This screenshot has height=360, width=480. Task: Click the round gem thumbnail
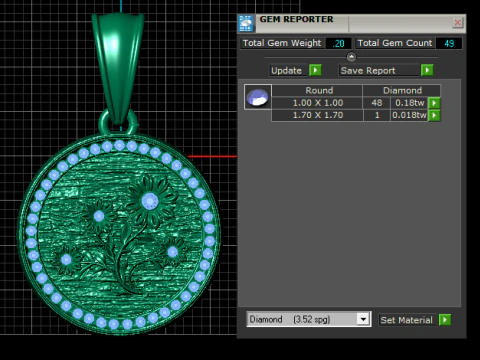coord(258,97)
